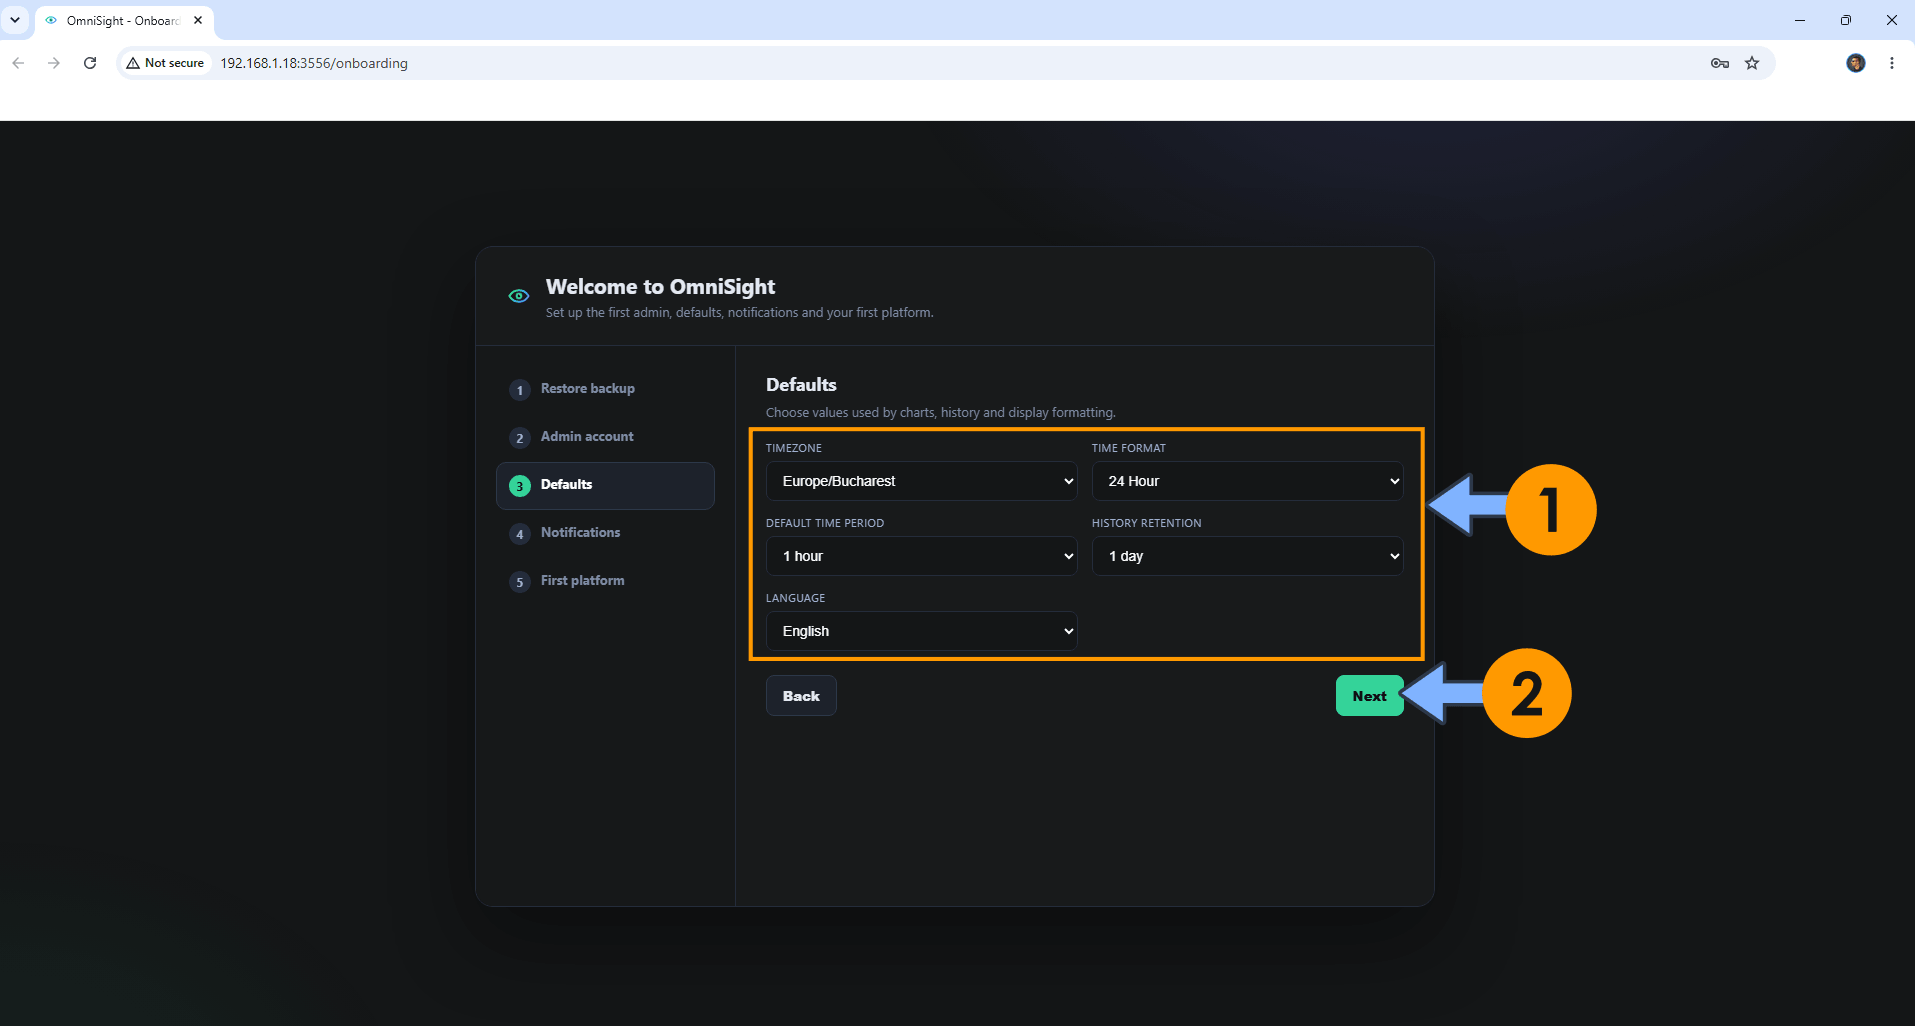Open the Language dropdown showing English
Viewport: 1915px width, 1026px height.
pyautogui.click(x=921, y=631)
